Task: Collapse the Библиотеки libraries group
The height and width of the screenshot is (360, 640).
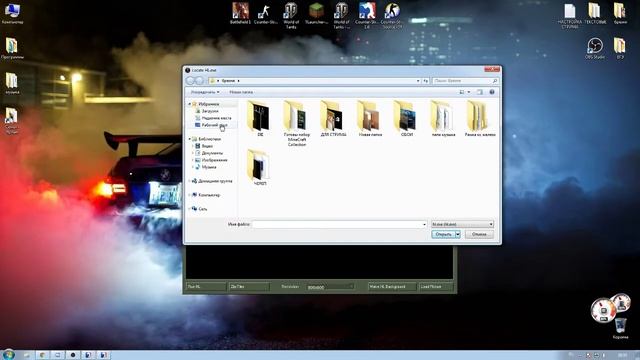Action: 190,139
